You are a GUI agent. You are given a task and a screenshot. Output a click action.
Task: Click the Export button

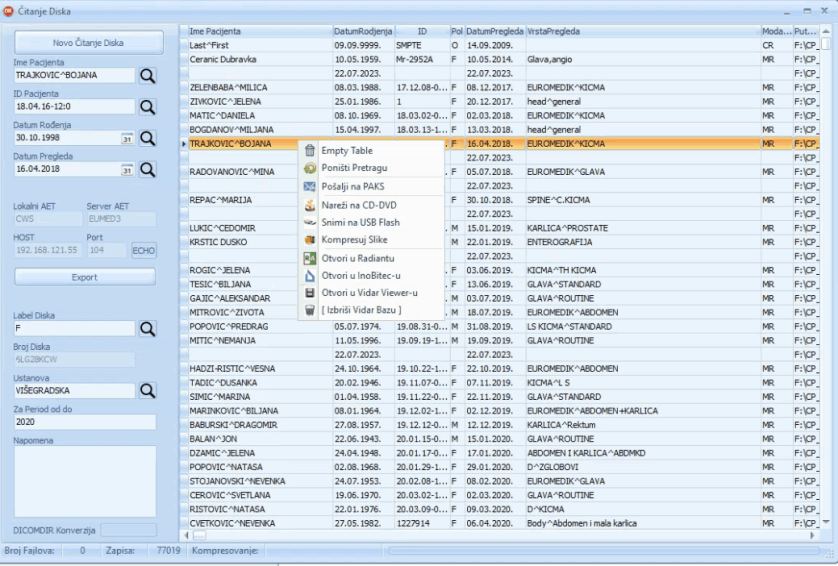click(x=84, y=277)
